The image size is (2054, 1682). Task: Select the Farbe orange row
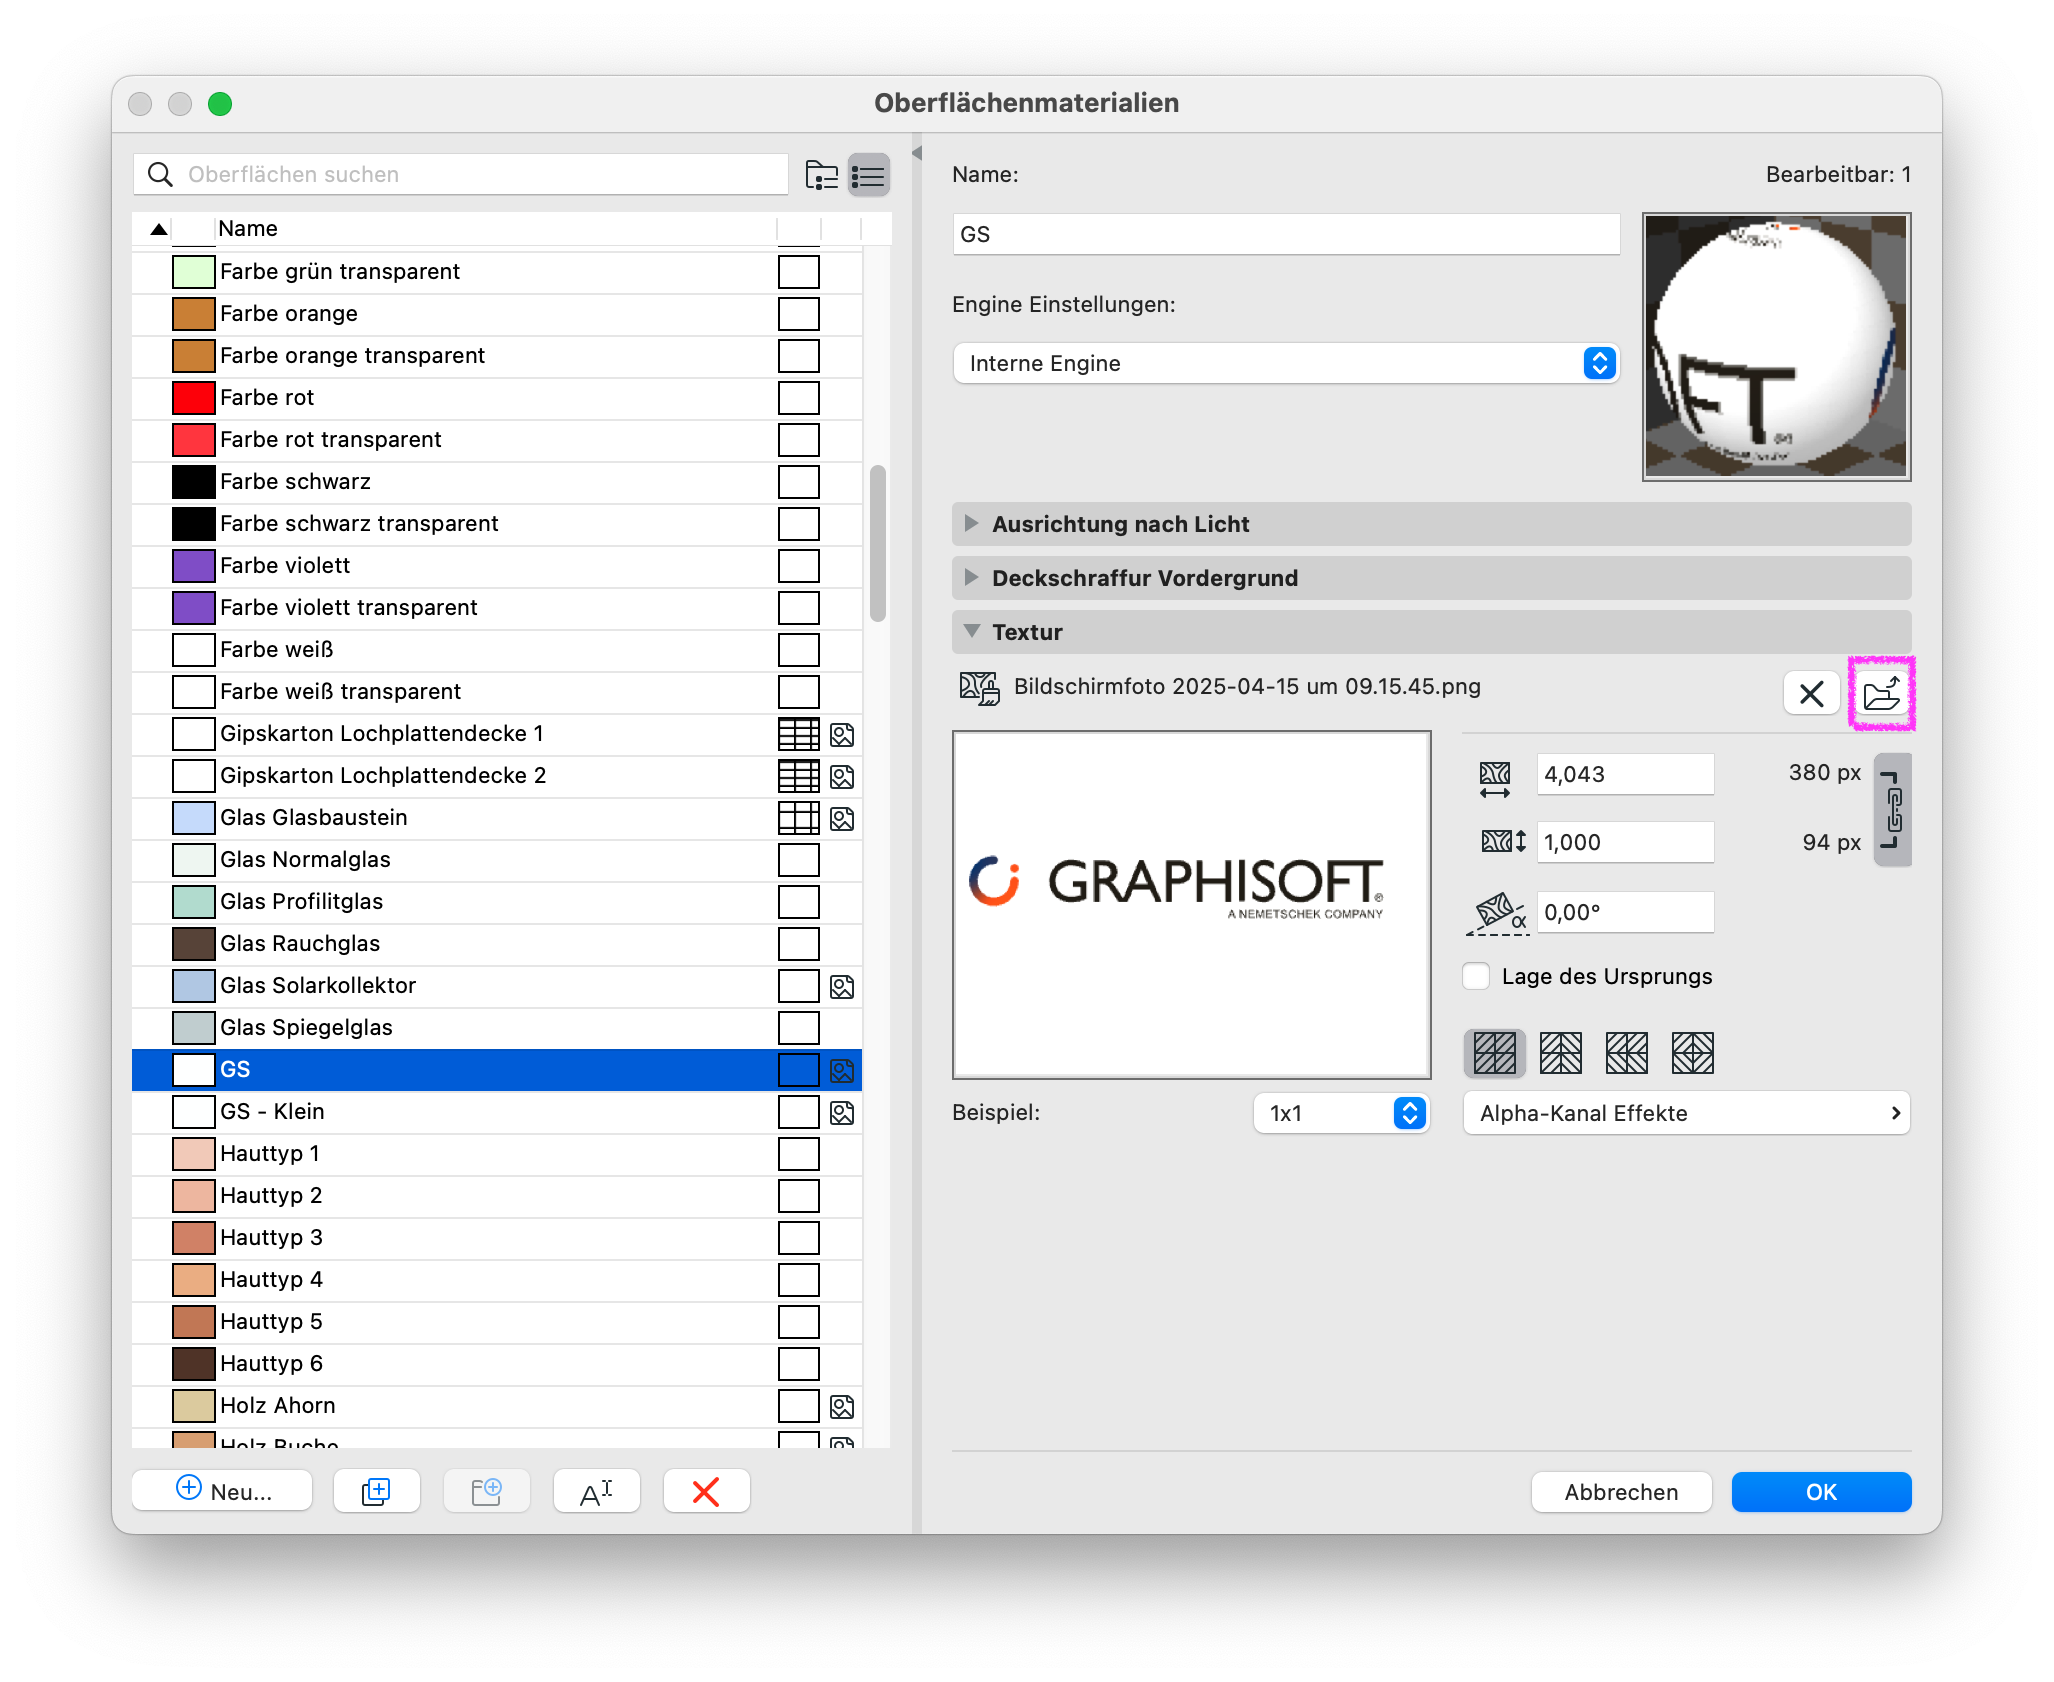coord(497,314)
